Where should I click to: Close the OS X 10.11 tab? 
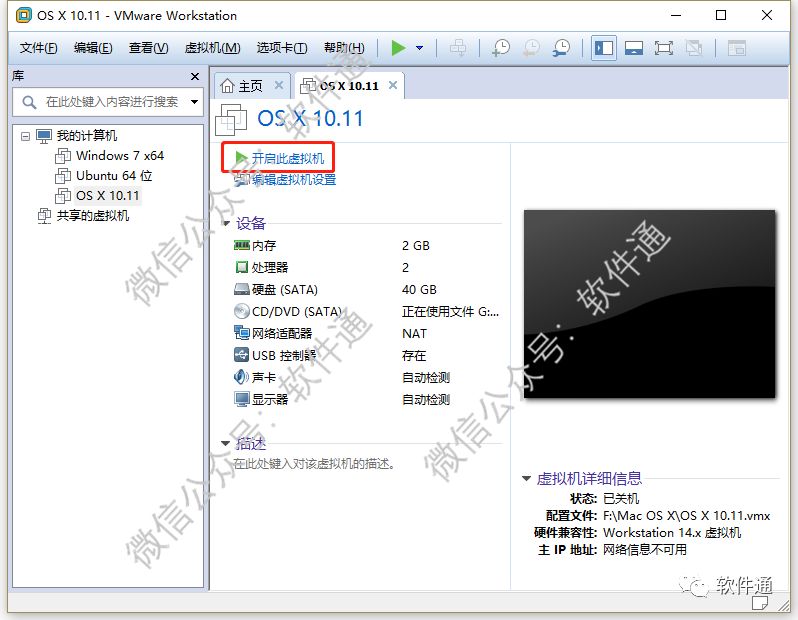tap(393, 85)
